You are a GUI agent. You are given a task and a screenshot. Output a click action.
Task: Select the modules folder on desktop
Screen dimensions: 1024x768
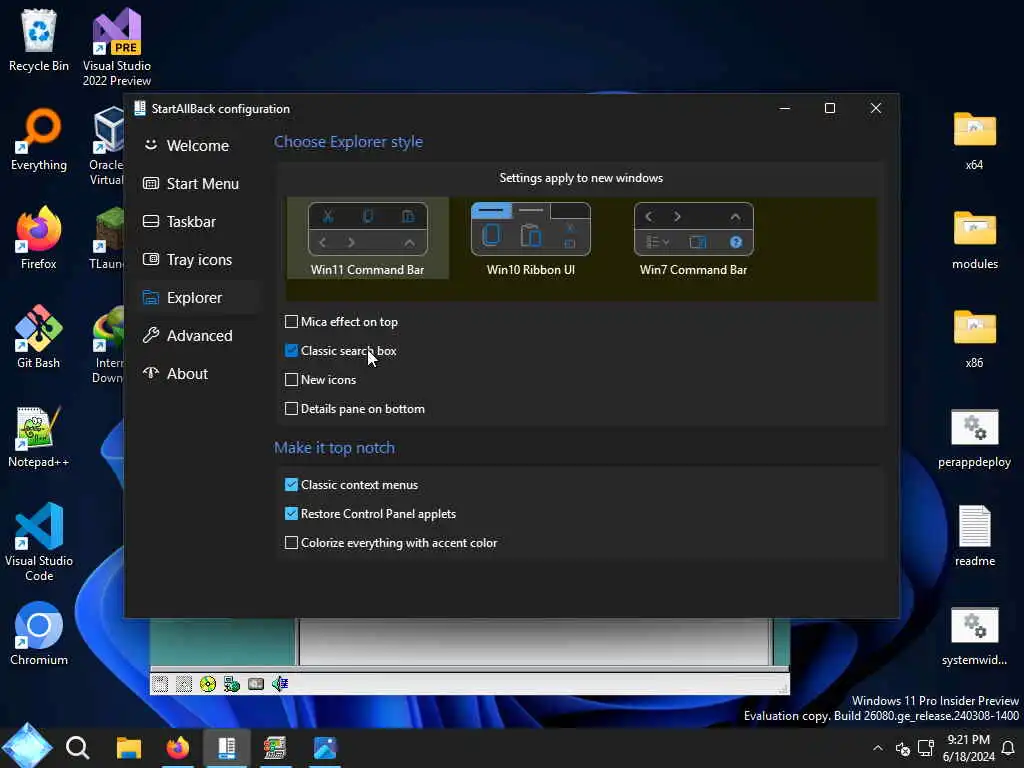974,238
